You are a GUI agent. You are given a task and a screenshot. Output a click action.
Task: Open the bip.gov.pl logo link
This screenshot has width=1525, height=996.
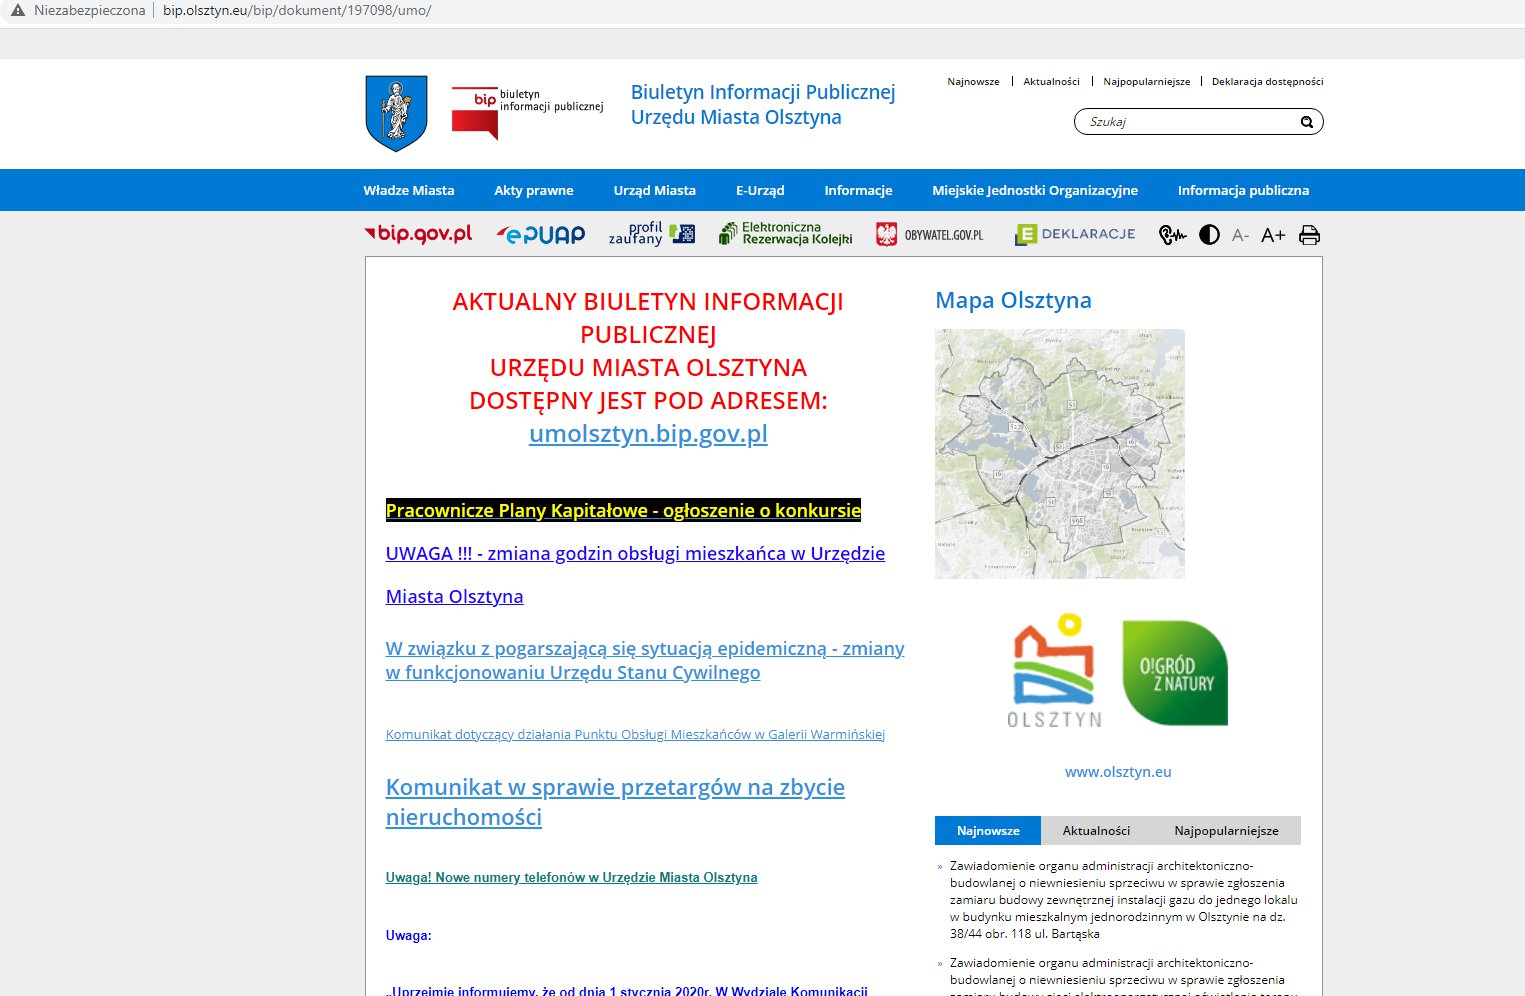tap(418, 234)
